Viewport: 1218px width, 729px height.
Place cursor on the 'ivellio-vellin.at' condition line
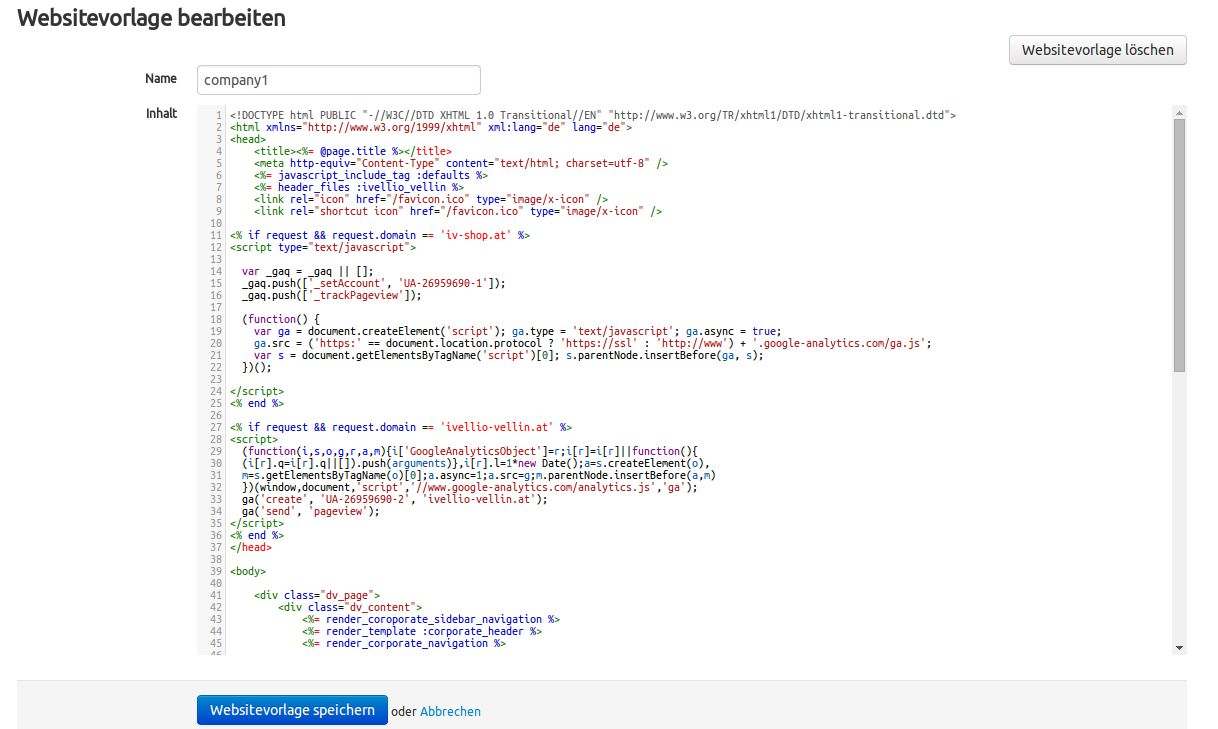tap(400, 427)
